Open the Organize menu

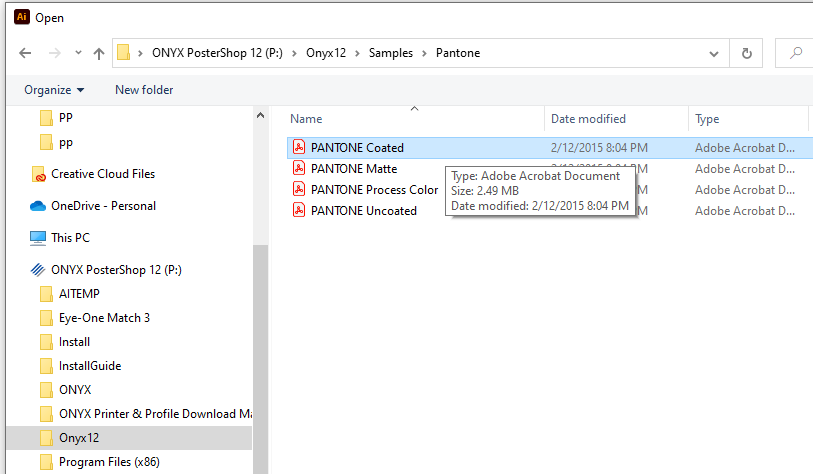pyautogui.click(x=54, y=90)
